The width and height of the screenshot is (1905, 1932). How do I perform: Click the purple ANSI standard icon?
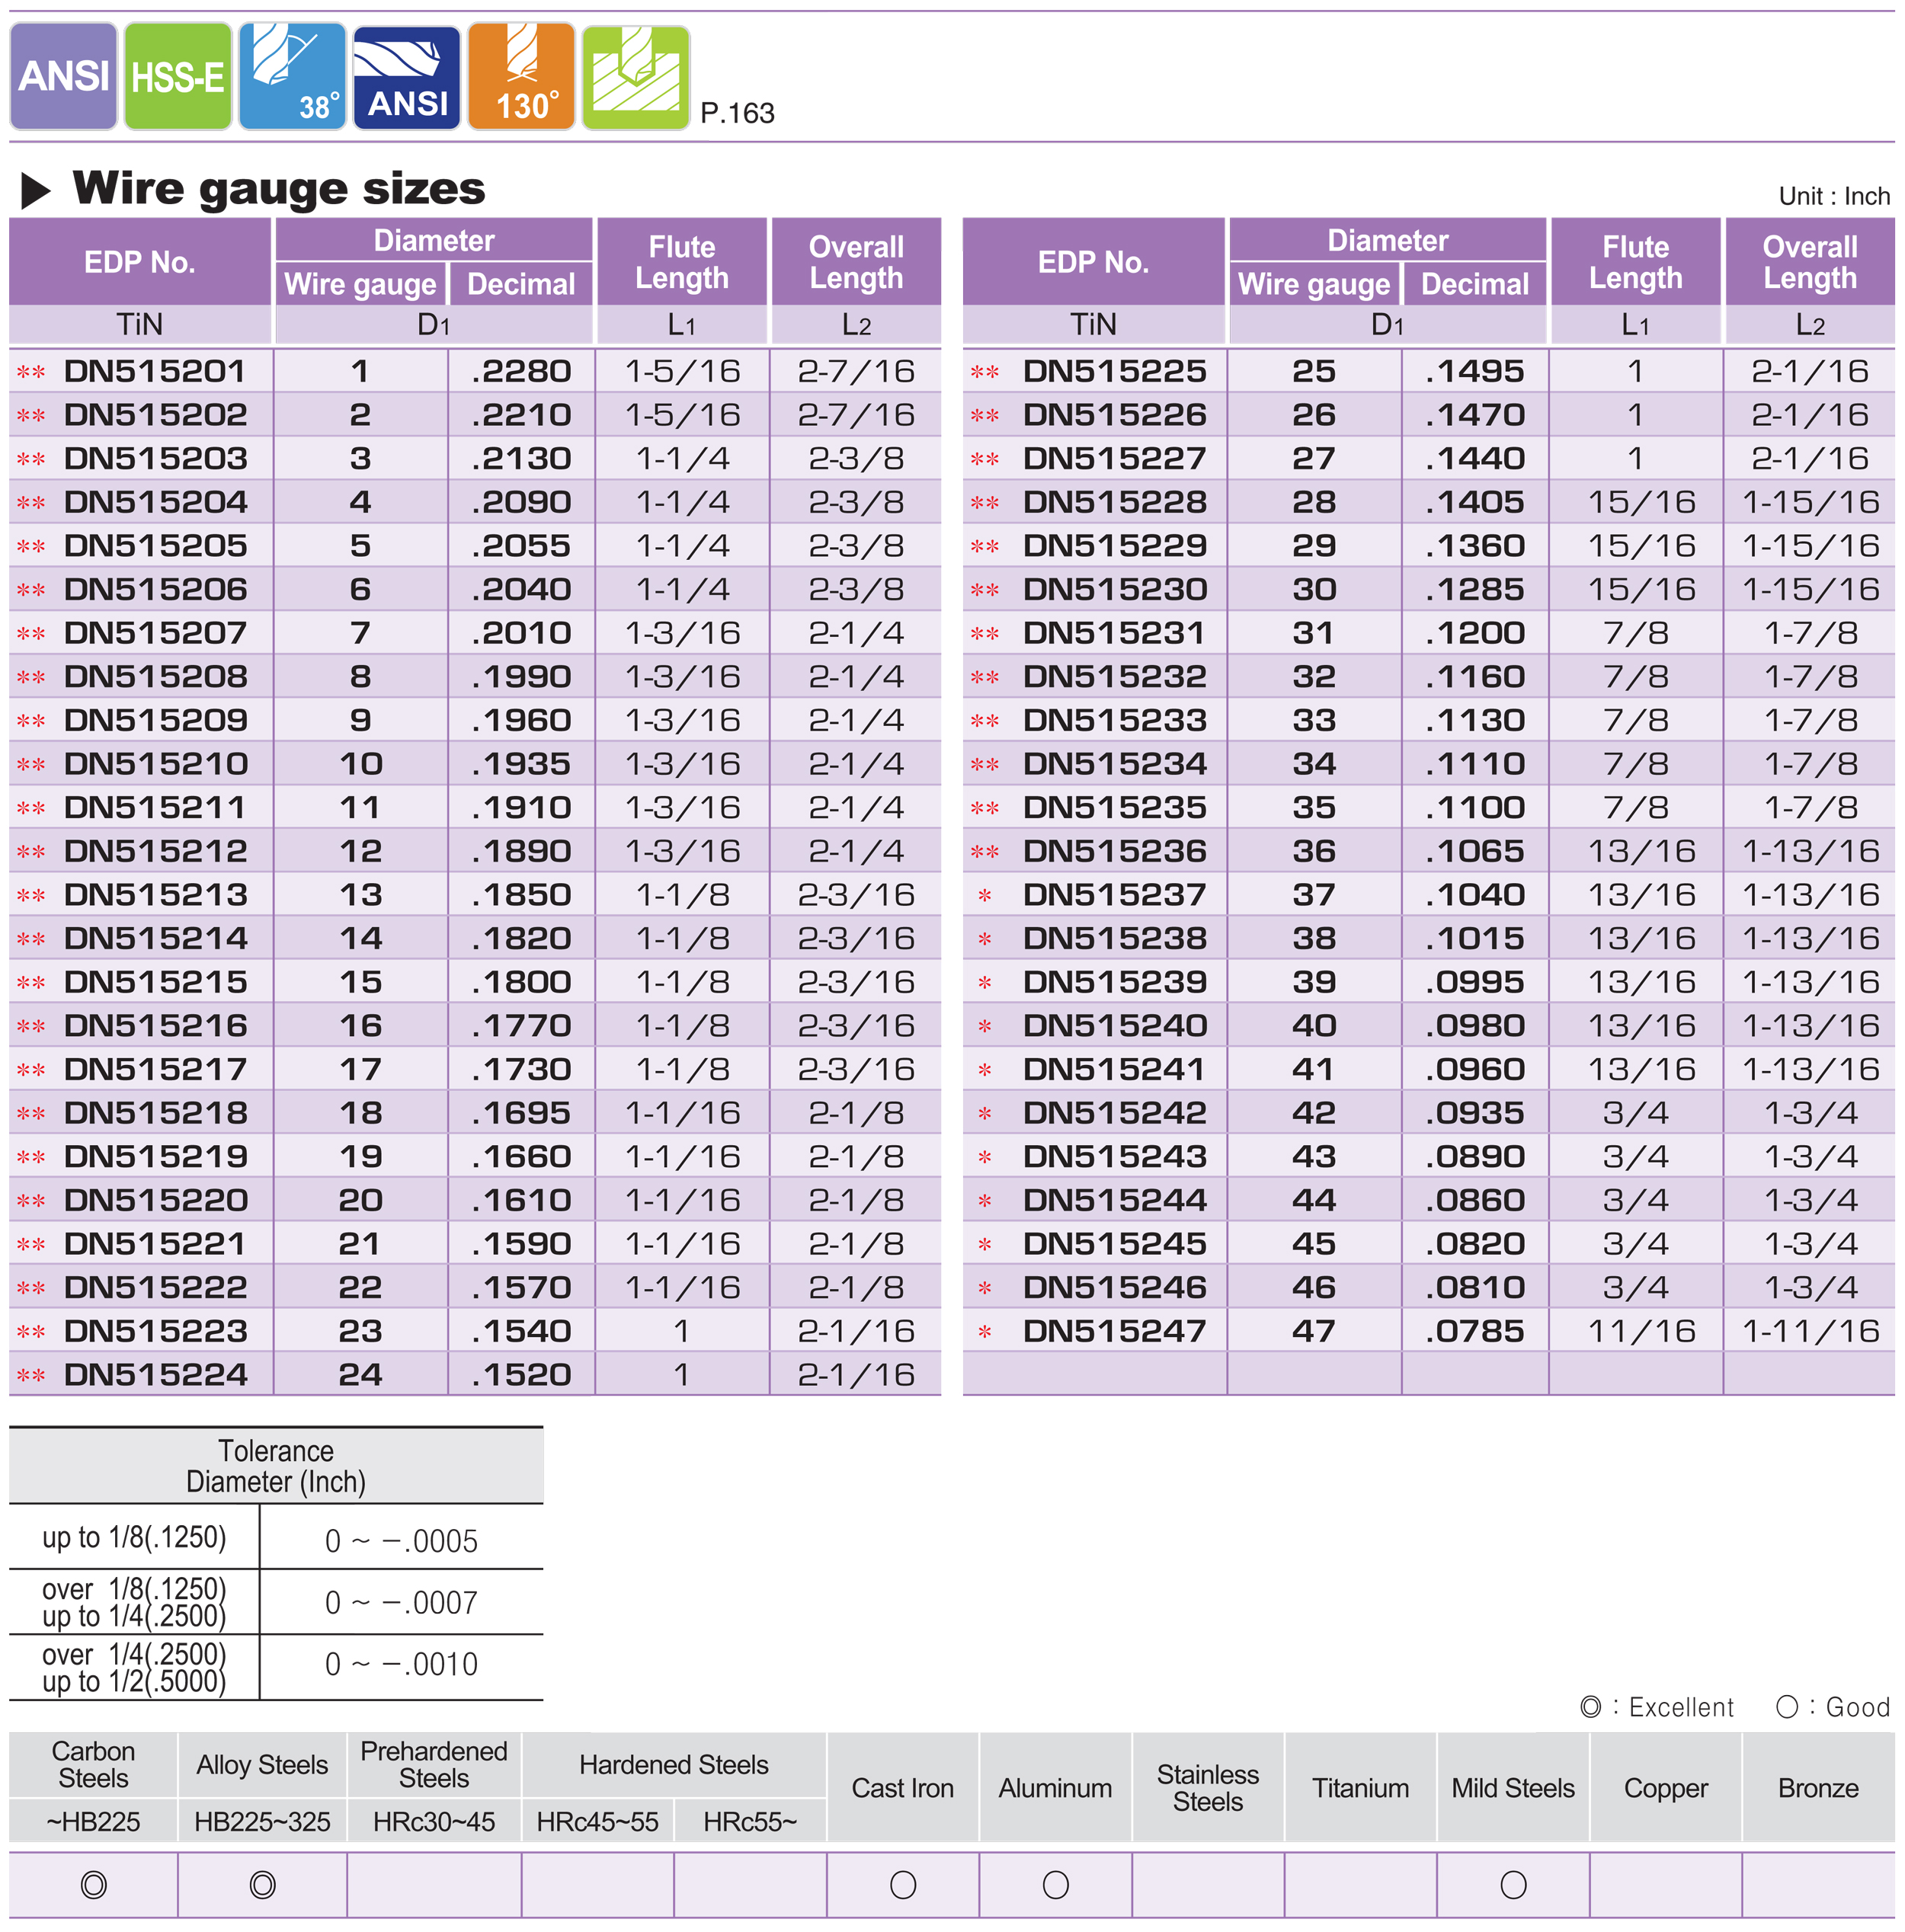64,76
